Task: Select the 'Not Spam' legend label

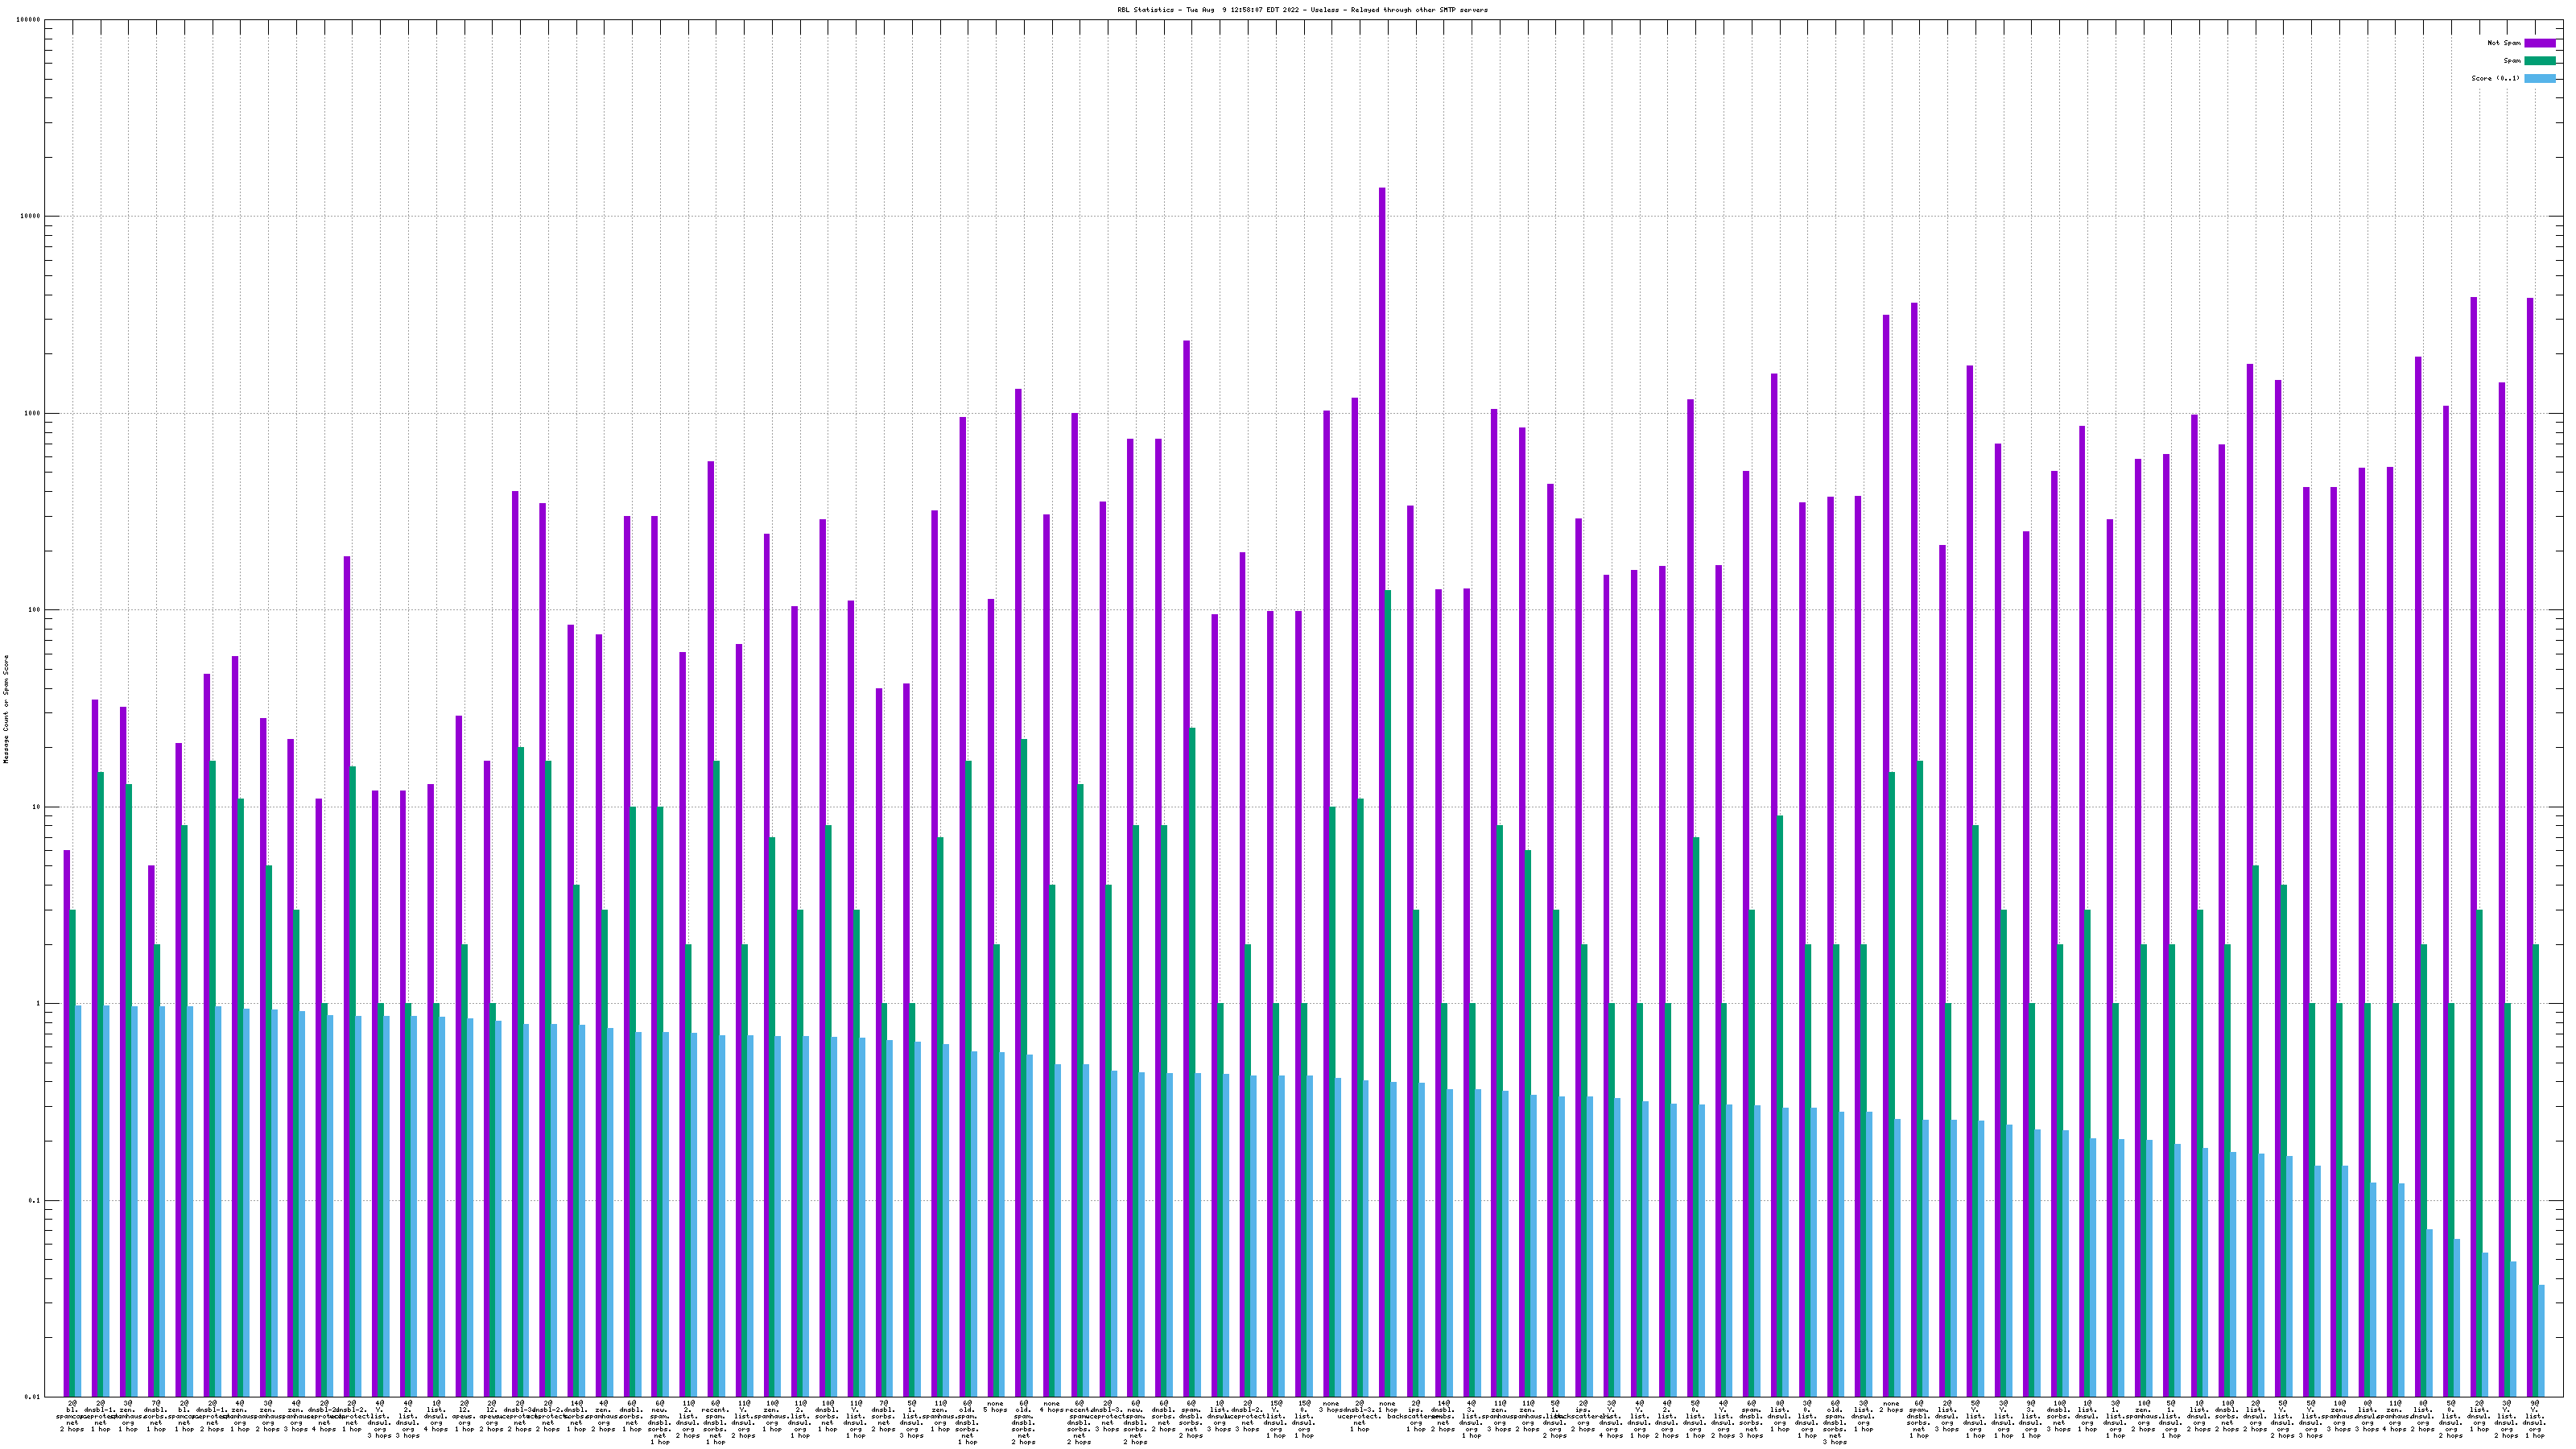Action: click(2504, 43)
